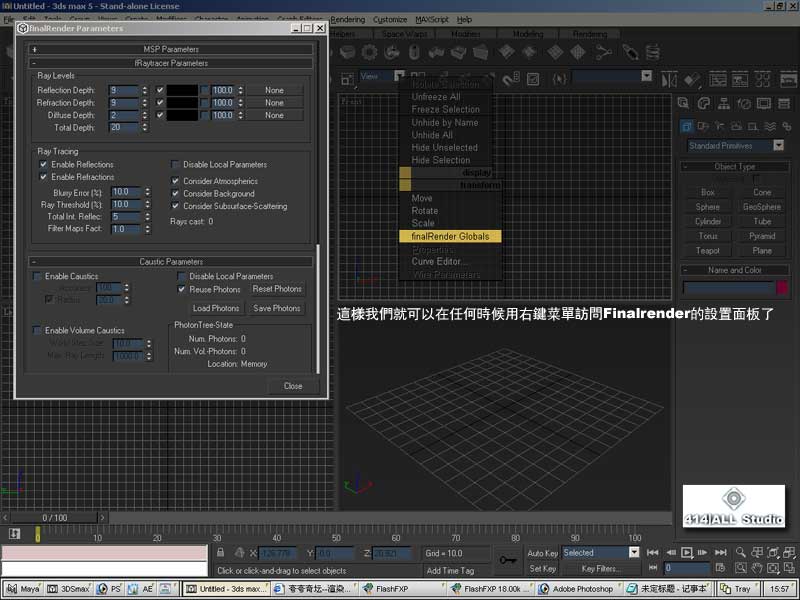Collapse the Object Type rollout
The image size is (800, 600).
pos(735,166)
